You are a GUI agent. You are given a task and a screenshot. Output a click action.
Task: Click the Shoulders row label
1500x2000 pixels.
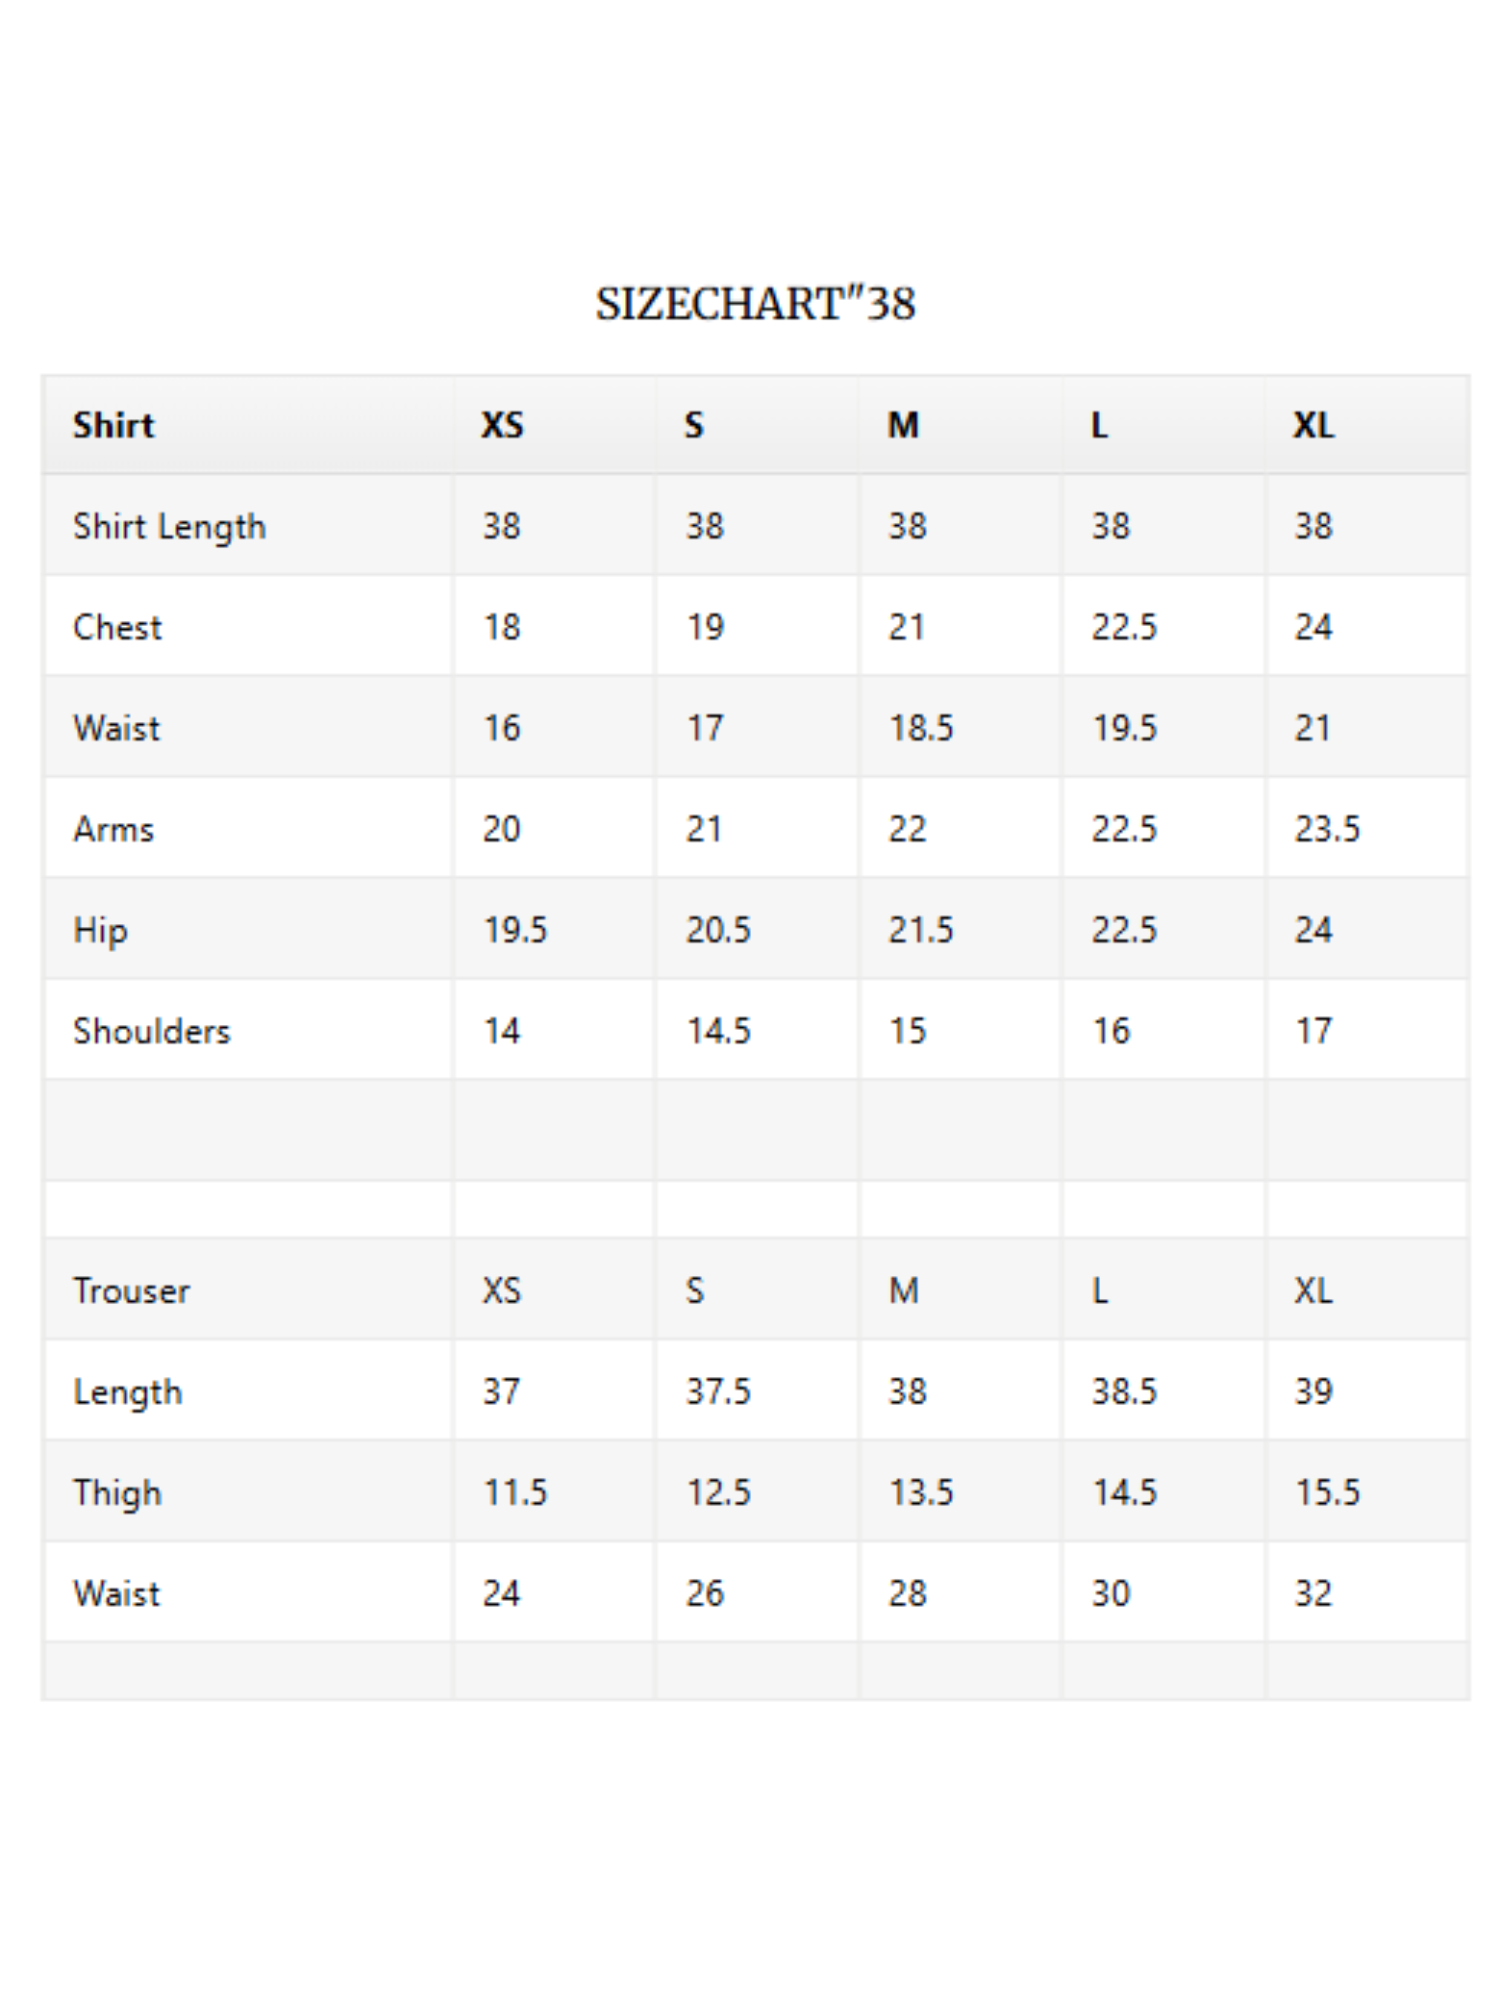152,1031
